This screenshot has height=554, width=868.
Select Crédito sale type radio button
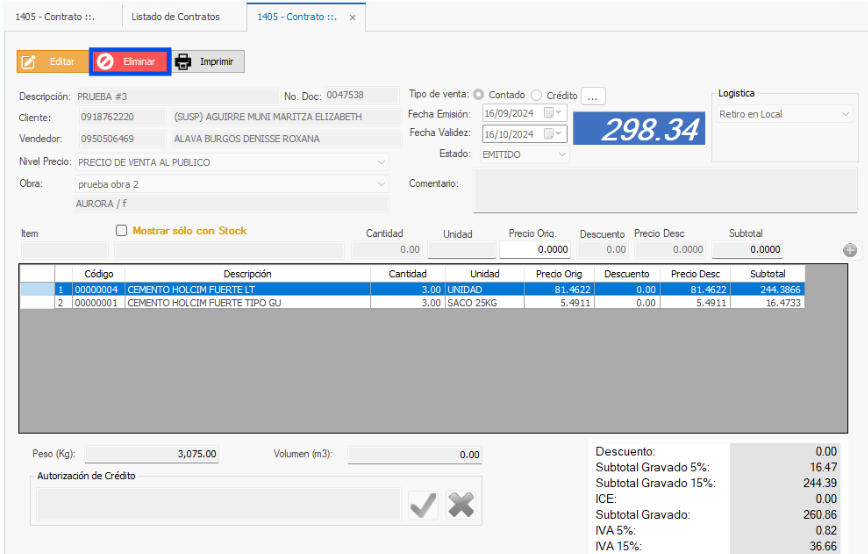pyautogui.click(x=537, y=96)
